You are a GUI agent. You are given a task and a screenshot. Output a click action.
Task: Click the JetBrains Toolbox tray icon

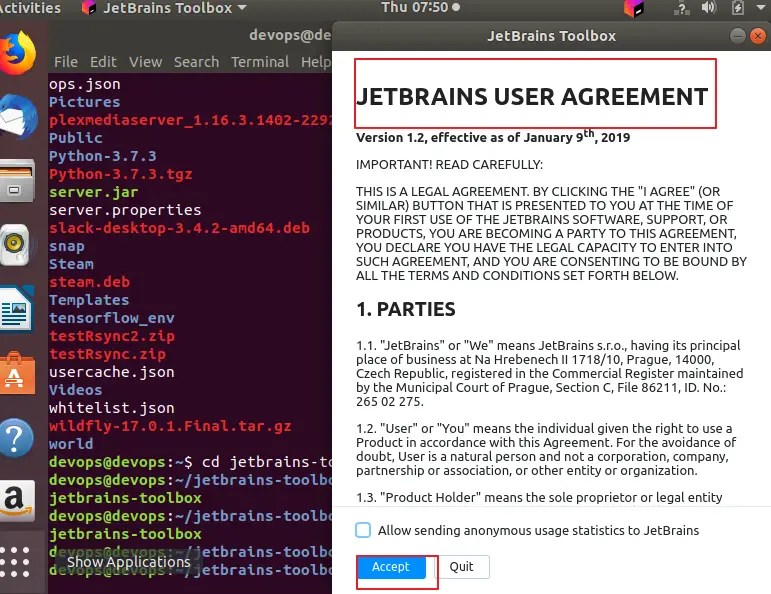click(633, 8)
